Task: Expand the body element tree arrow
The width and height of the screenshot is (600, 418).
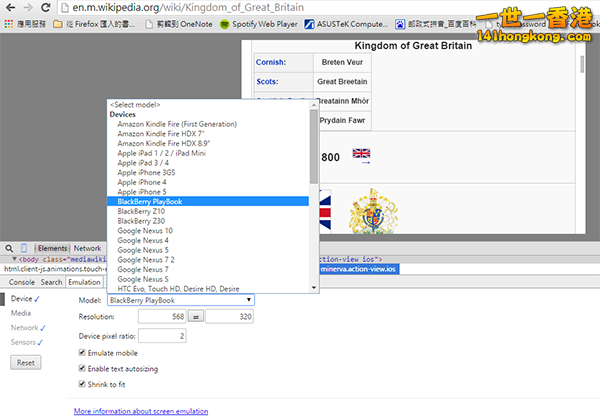Action: pos(14,259)
